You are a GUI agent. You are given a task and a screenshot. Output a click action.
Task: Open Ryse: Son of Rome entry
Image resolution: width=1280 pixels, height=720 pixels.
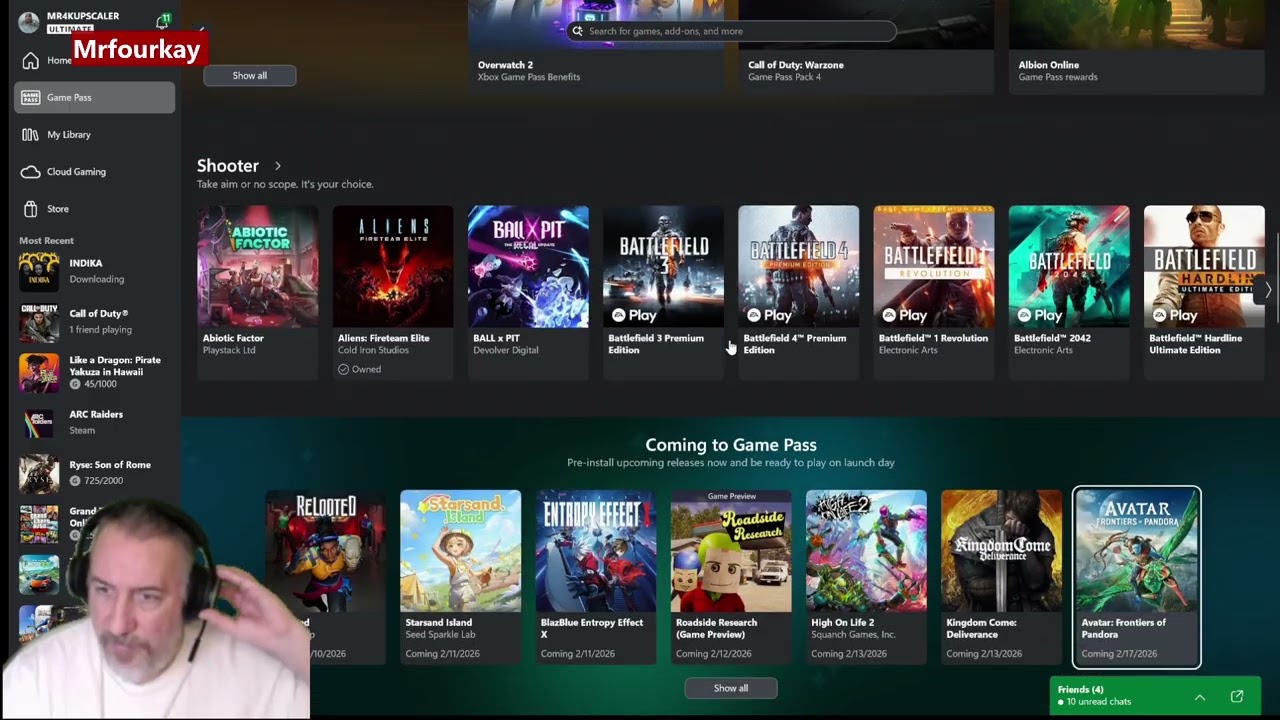[96, 473]
